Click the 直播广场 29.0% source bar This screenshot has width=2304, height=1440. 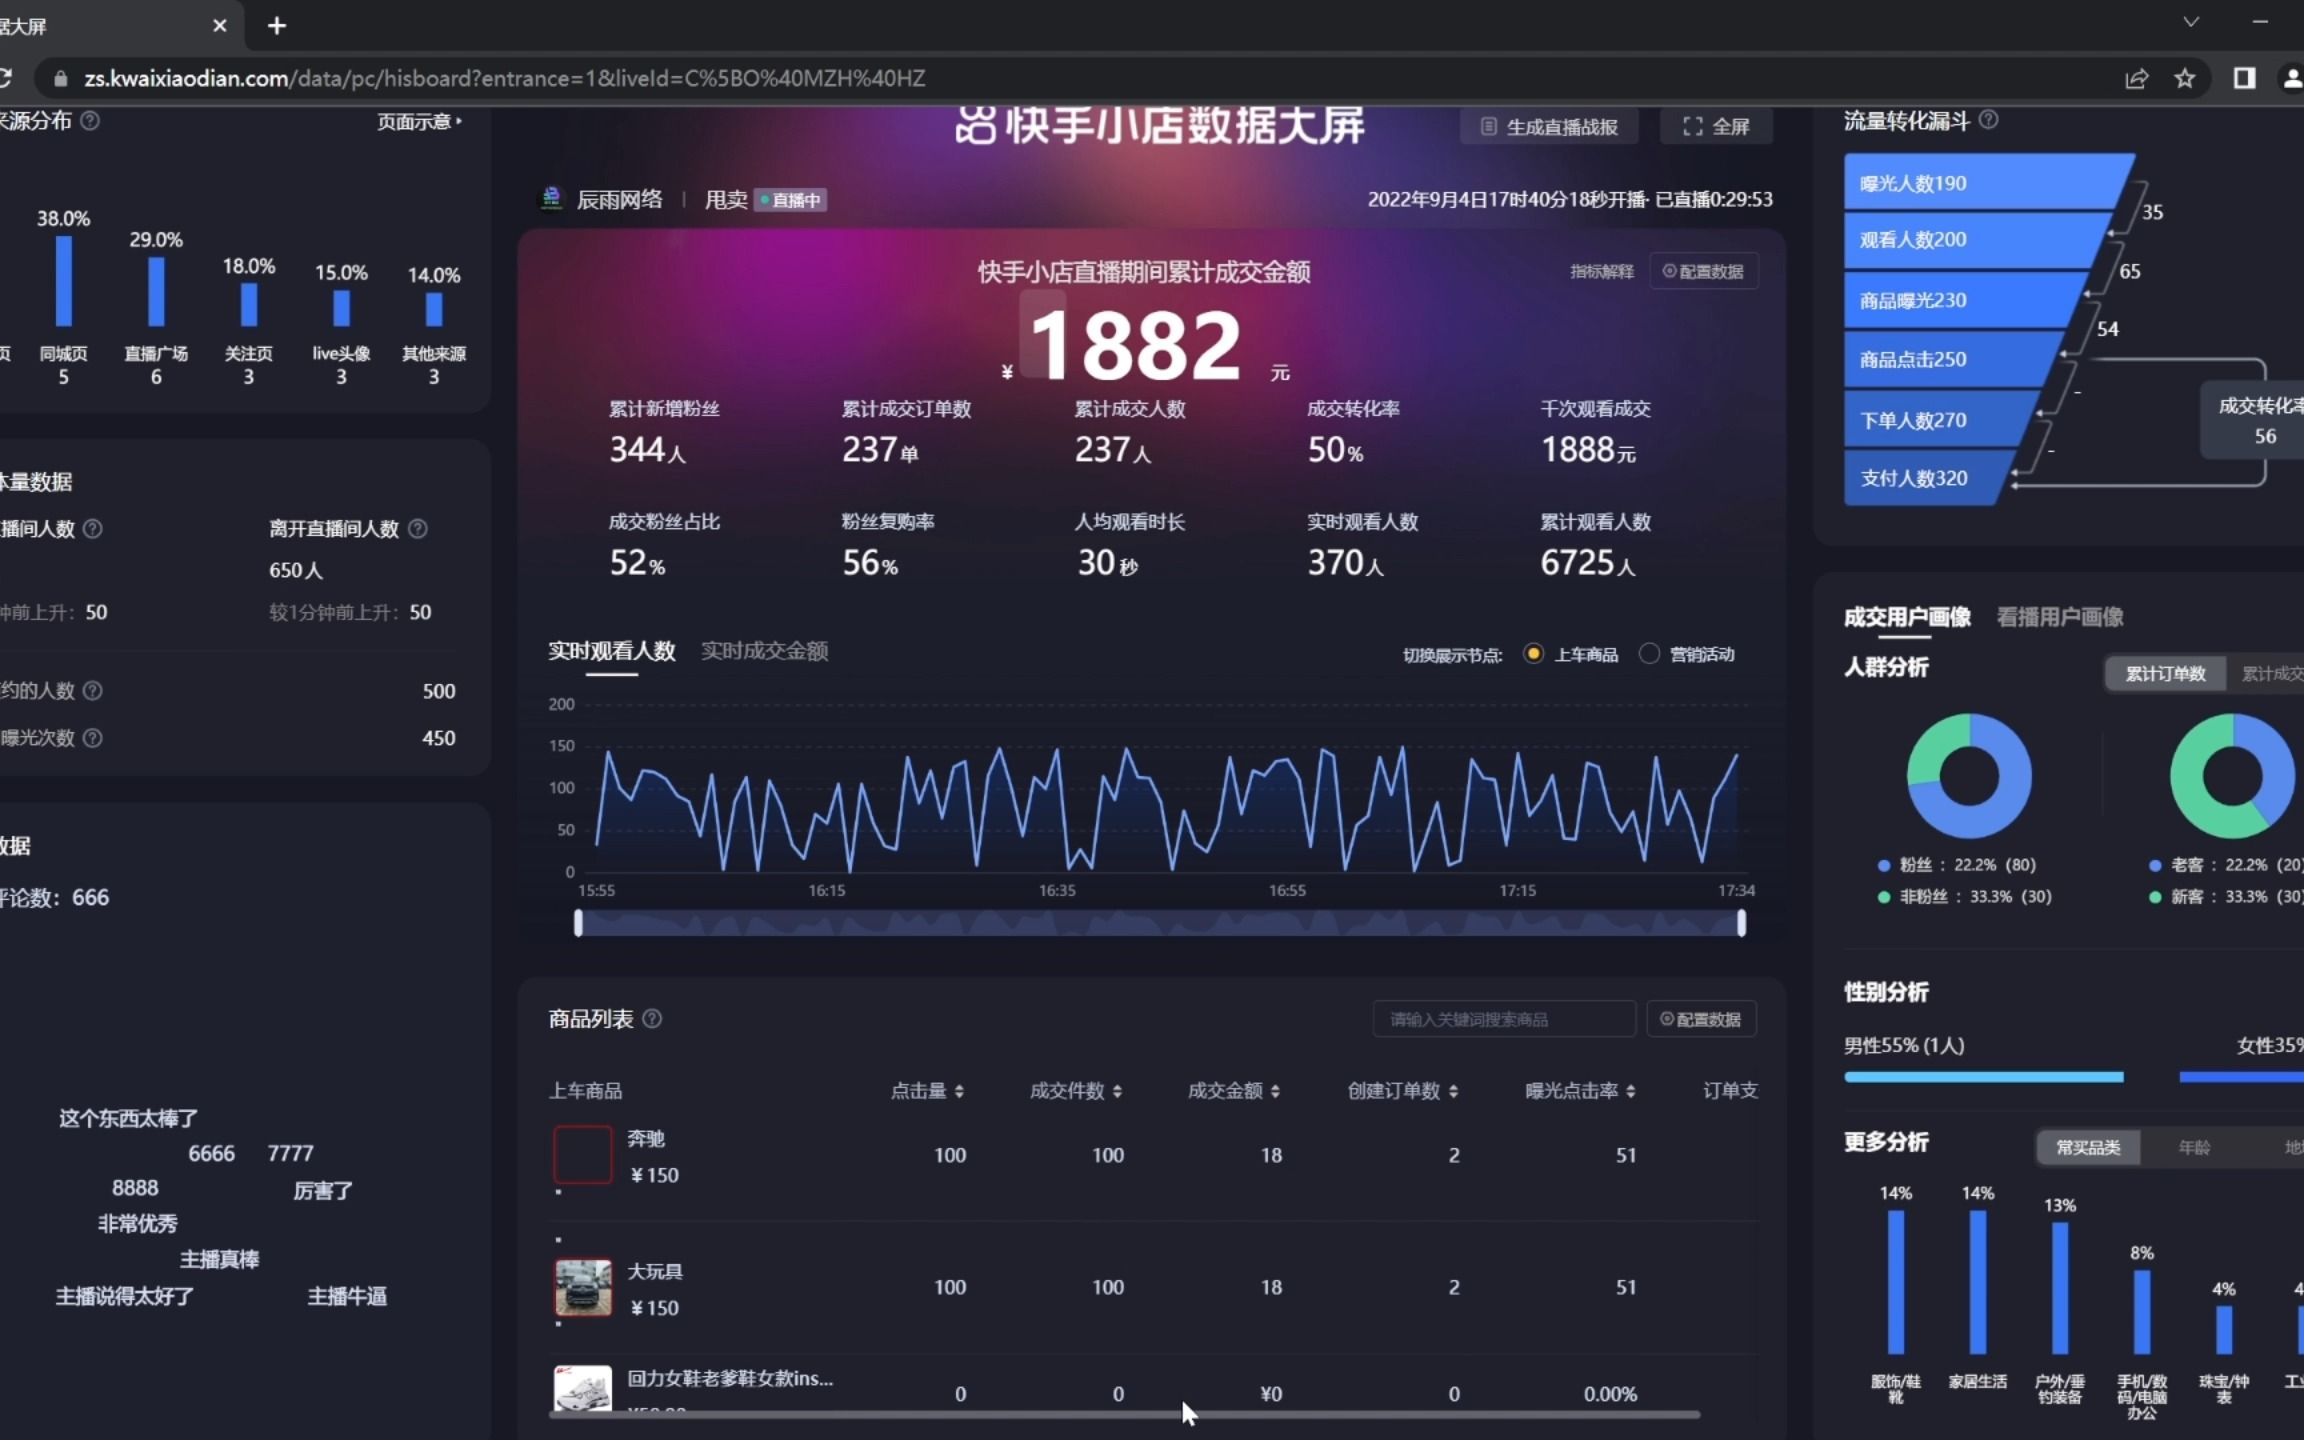click(156, 291)
